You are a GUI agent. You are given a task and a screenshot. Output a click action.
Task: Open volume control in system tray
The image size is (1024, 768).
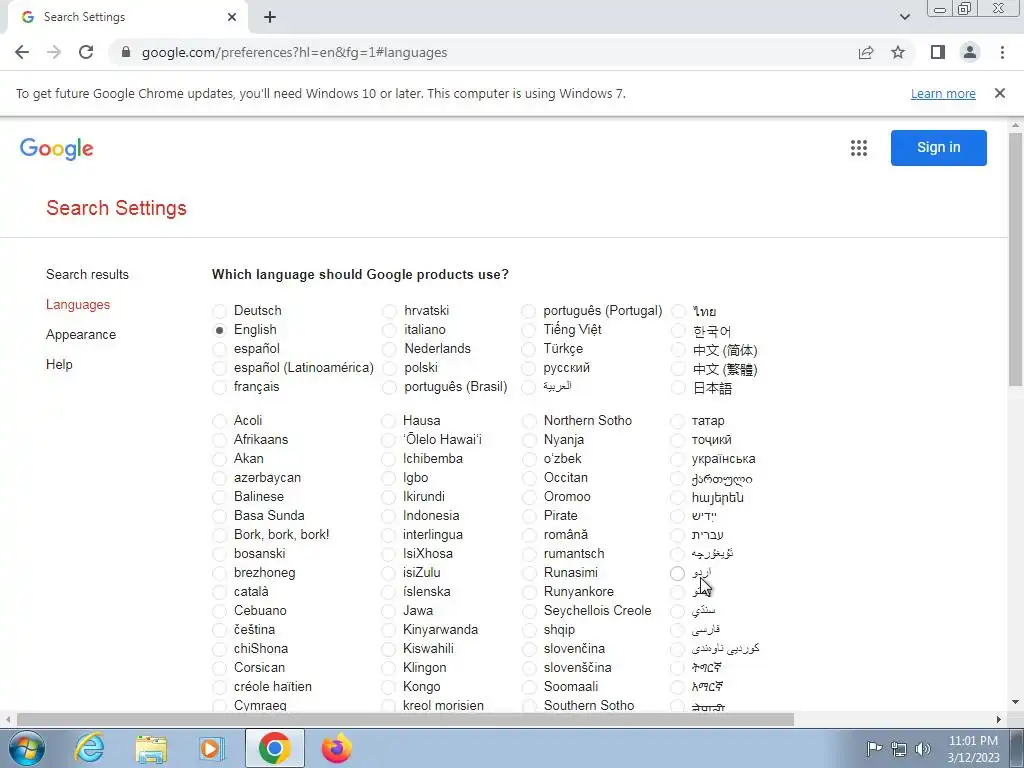pyautogui.click(x=923, y=748)
